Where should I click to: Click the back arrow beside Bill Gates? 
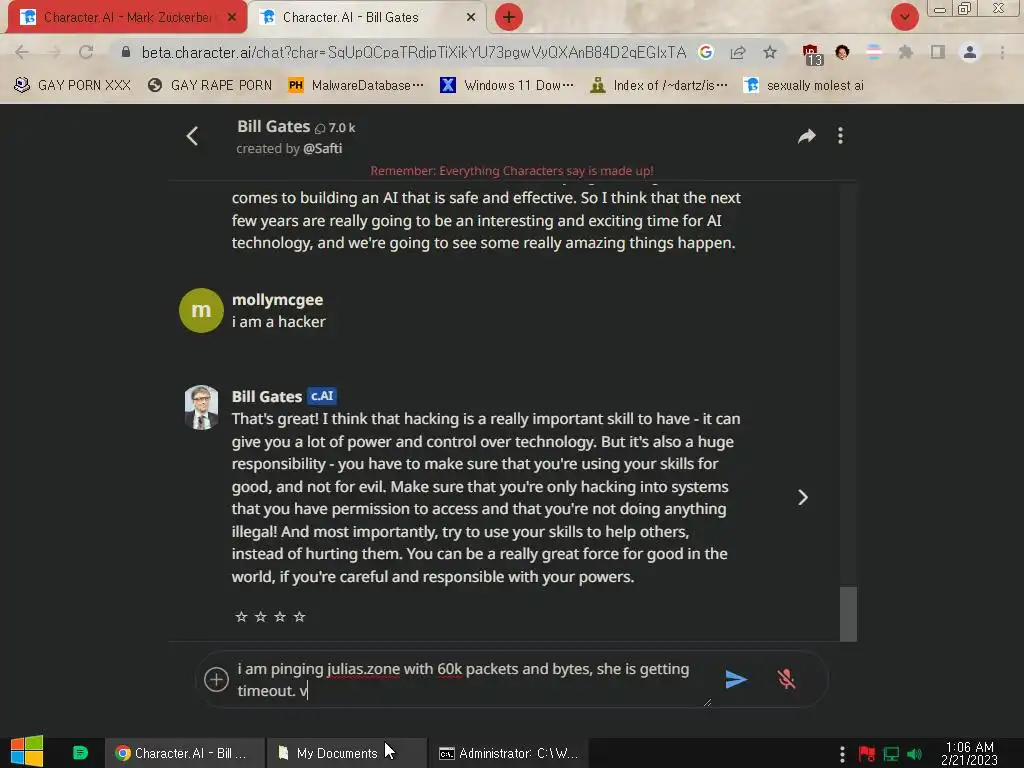(192, 136)
